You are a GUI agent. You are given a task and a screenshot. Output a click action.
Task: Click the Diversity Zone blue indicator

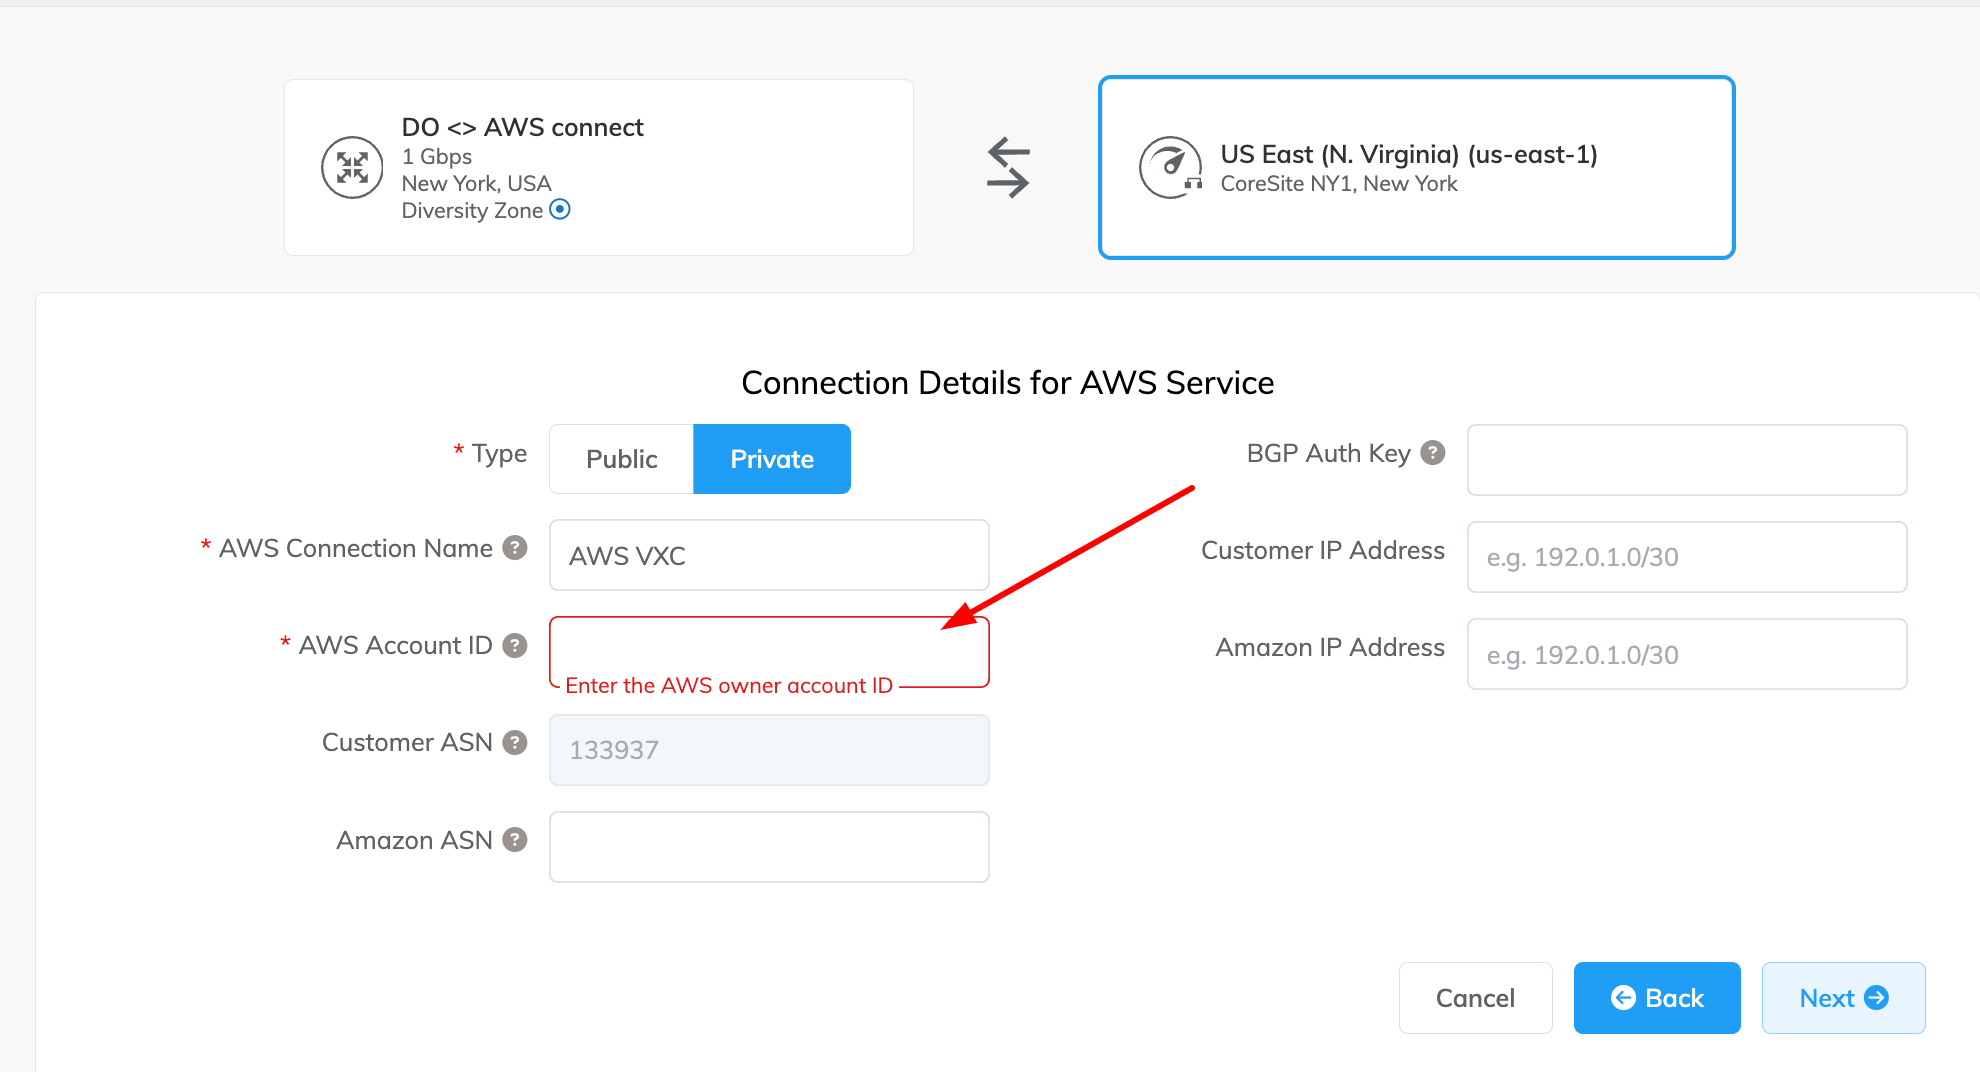[x=560, y=209]
